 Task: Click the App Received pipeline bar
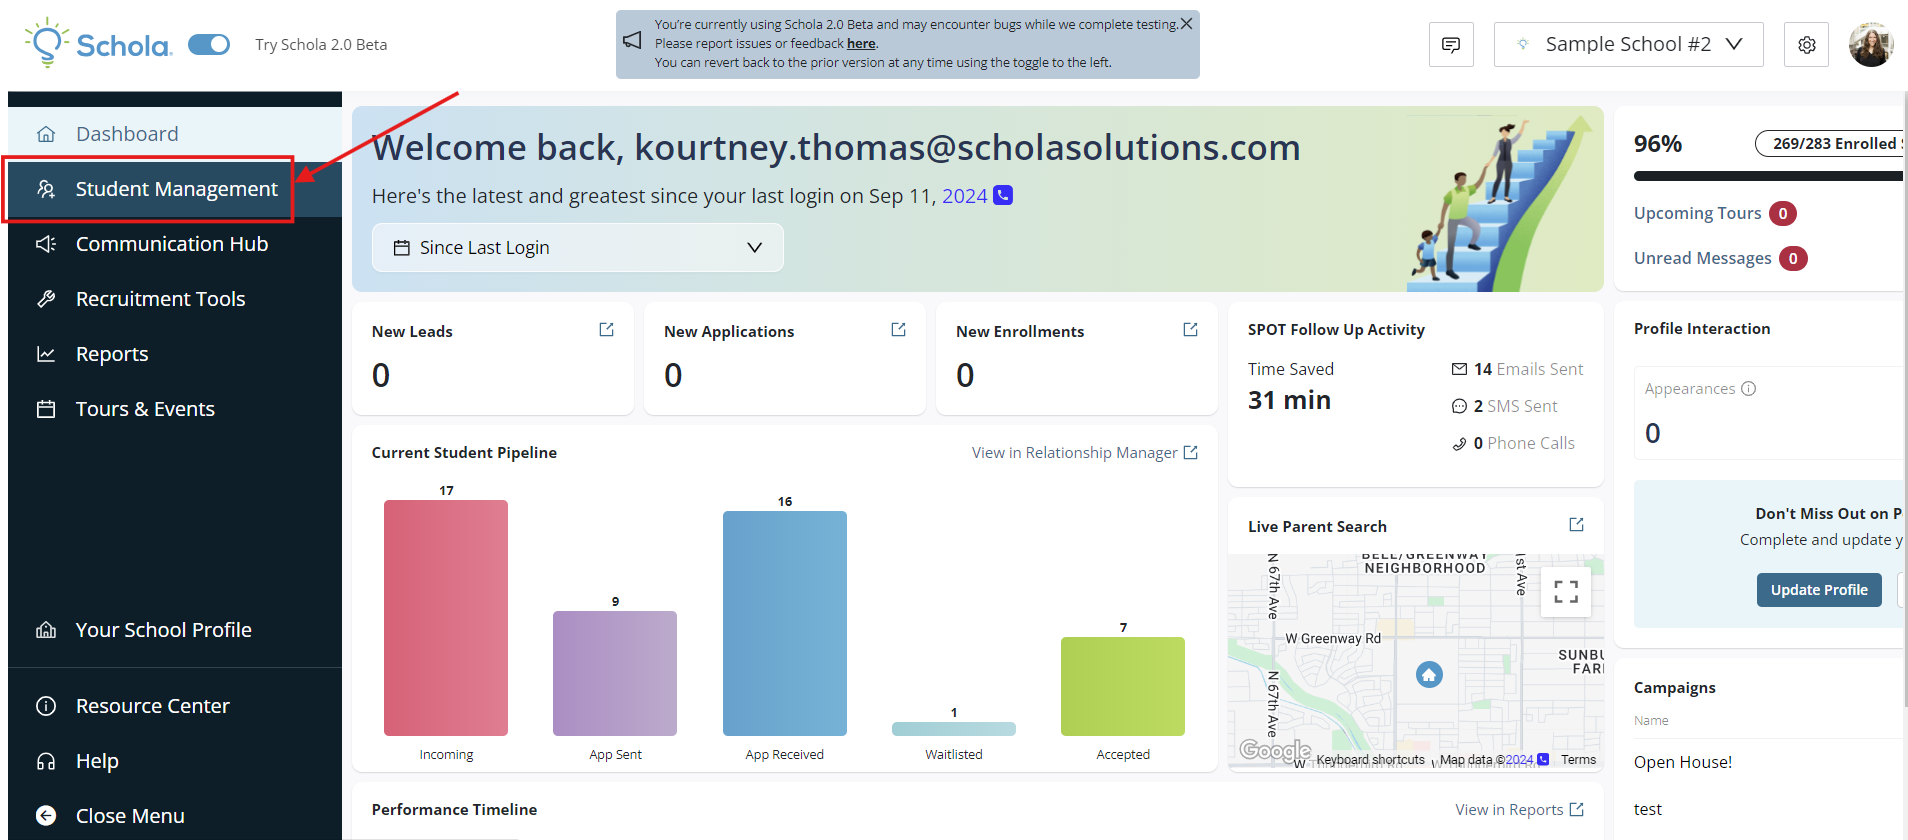(785, 623)
